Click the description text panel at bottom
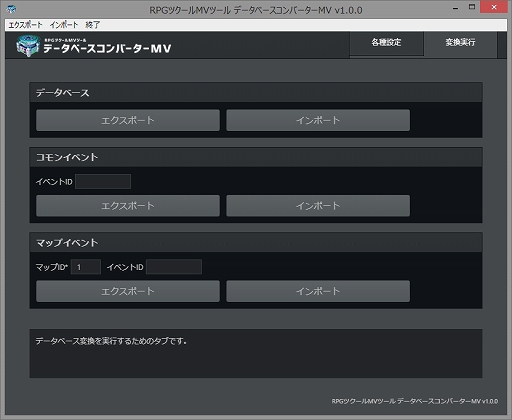Viewport: 512px width, 420px height. pyautogui.click(x=256, y=353)
